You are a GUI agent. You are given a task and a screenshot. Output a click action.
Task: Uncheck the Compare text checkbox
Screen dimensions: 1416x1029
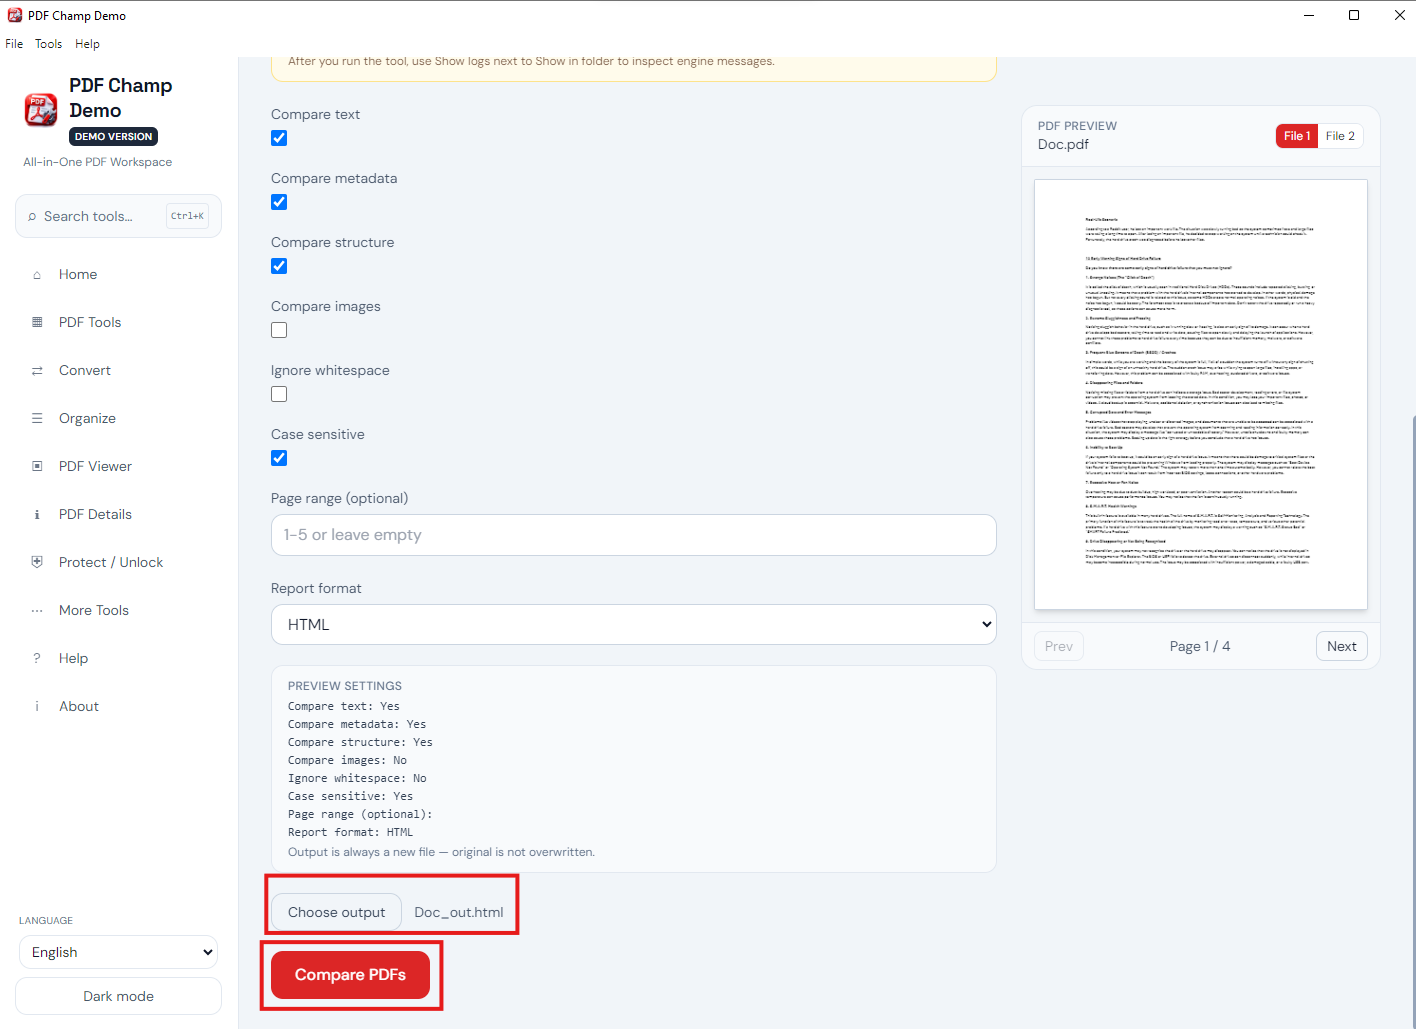pyautogui.click(x=279, y=138)
